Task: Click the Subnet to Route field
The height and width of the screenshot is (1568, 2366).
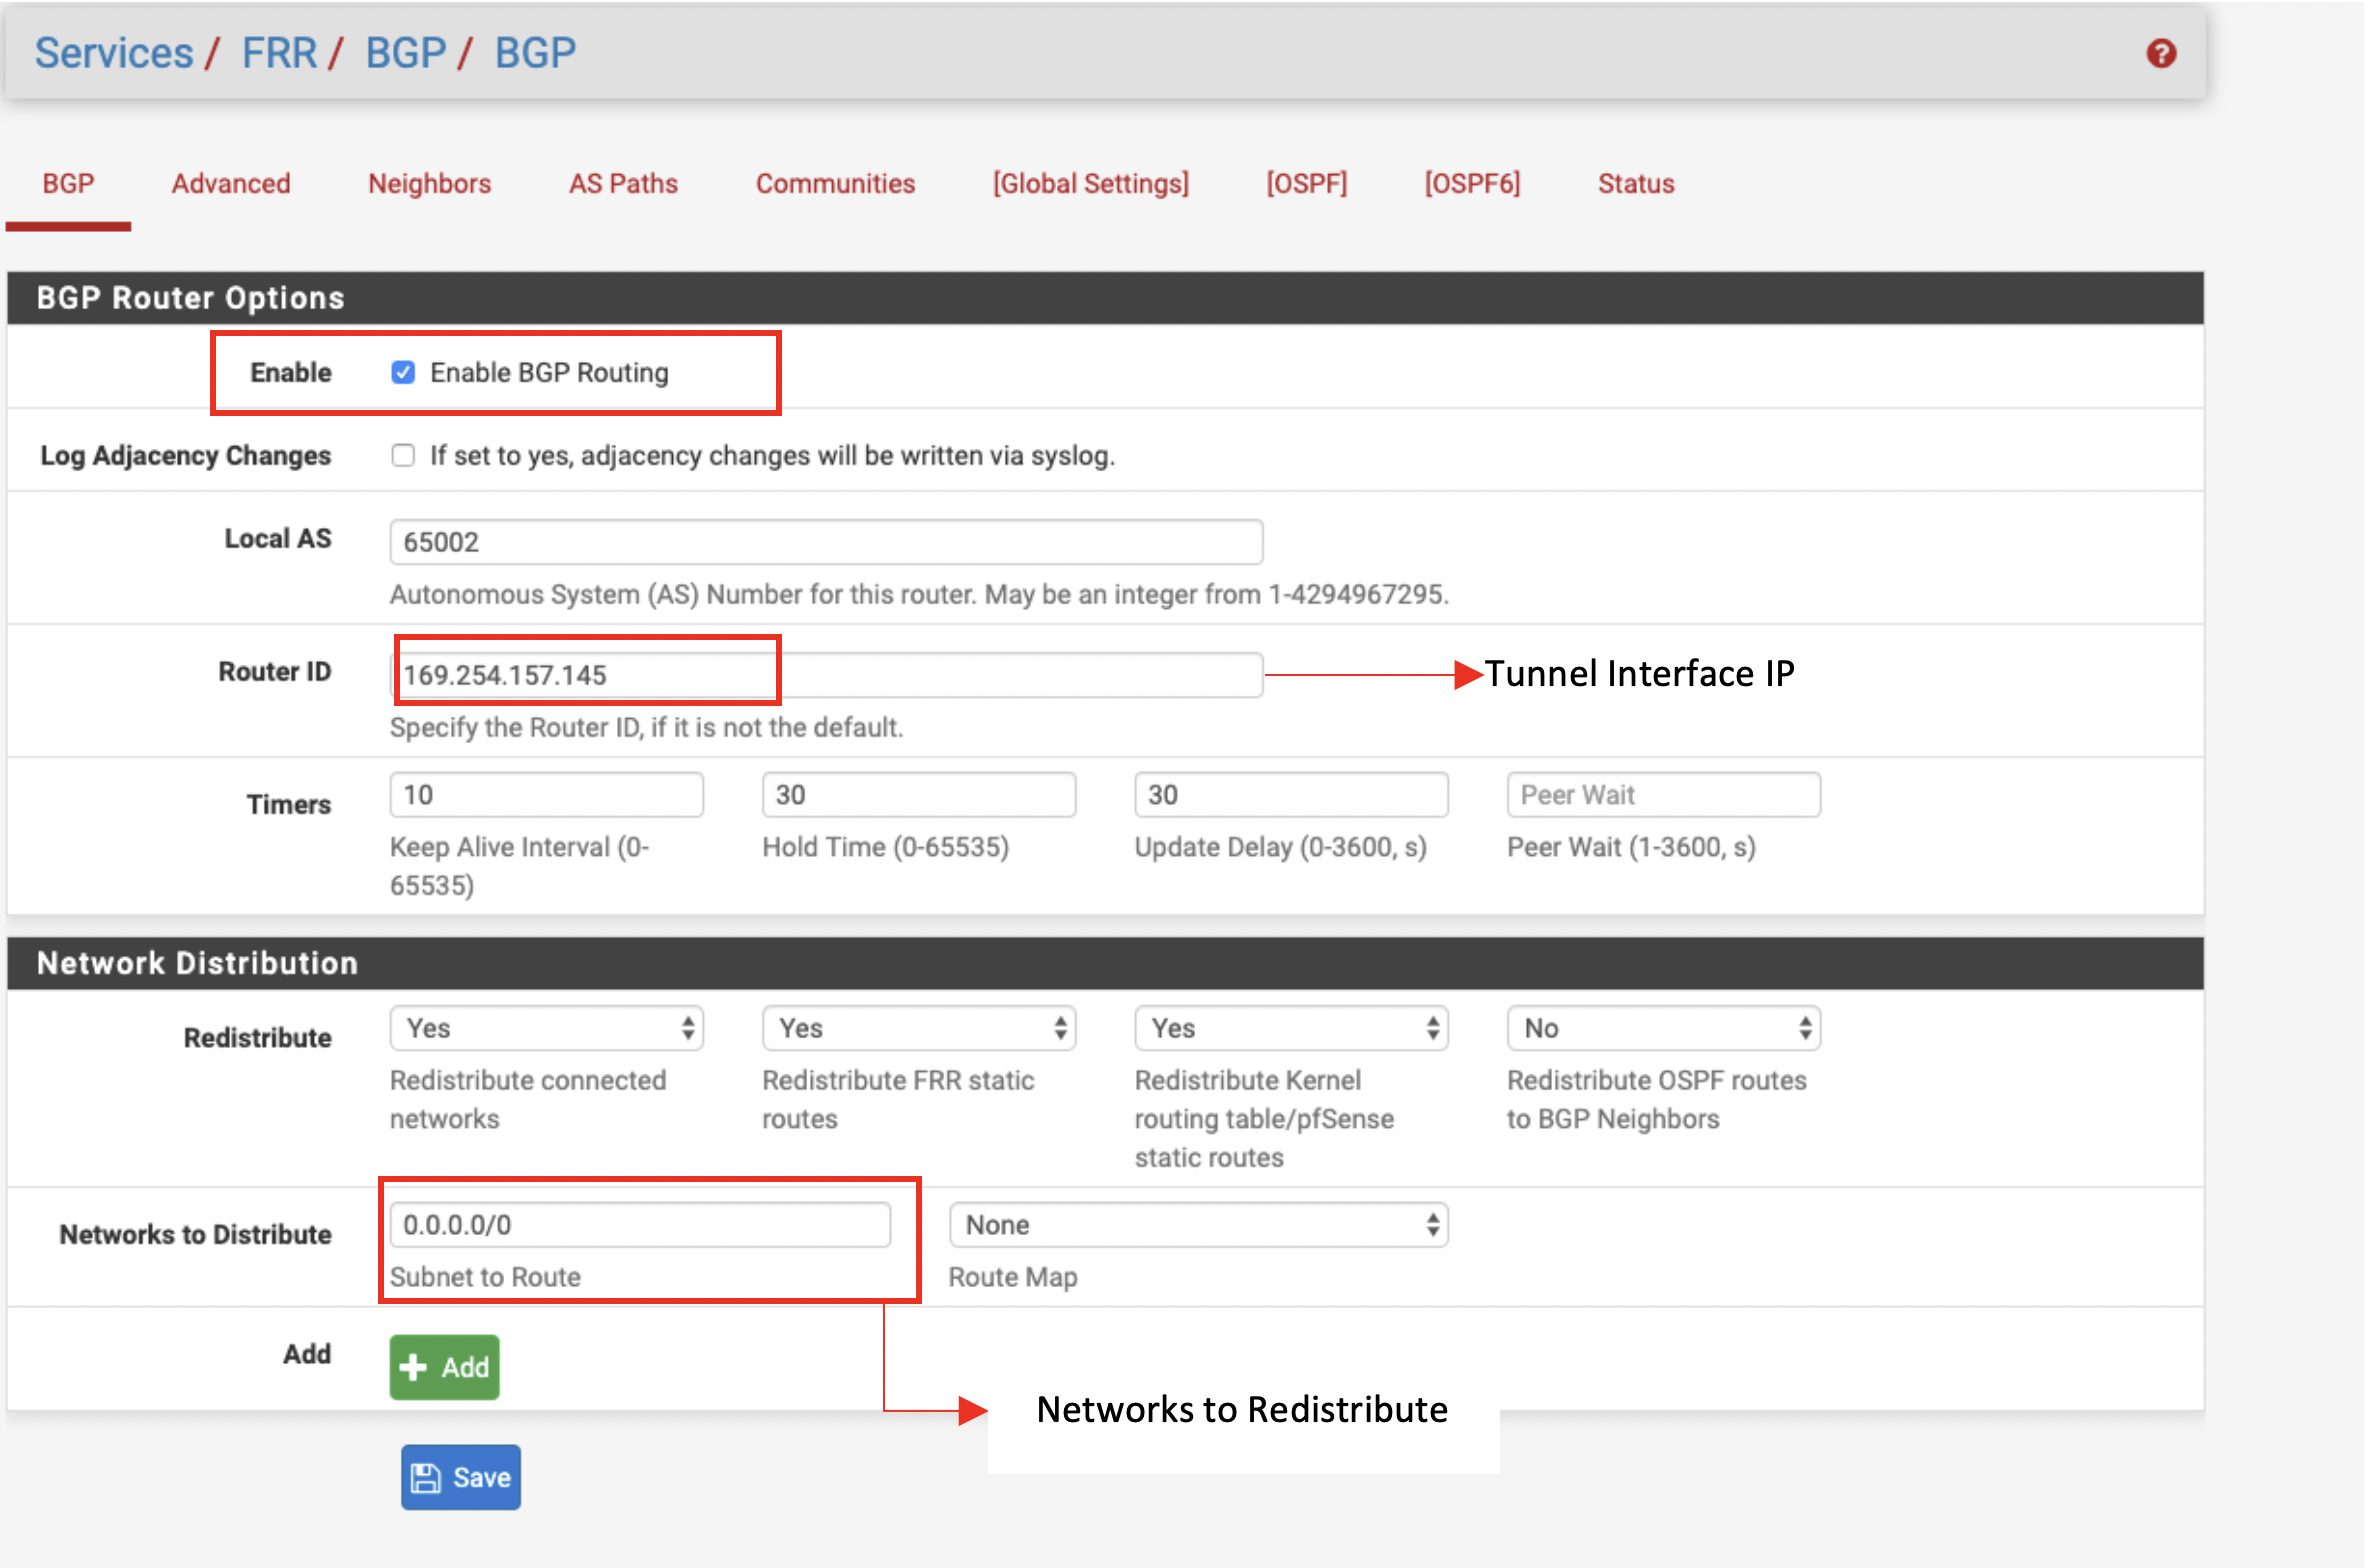Action: point(640,1225)
